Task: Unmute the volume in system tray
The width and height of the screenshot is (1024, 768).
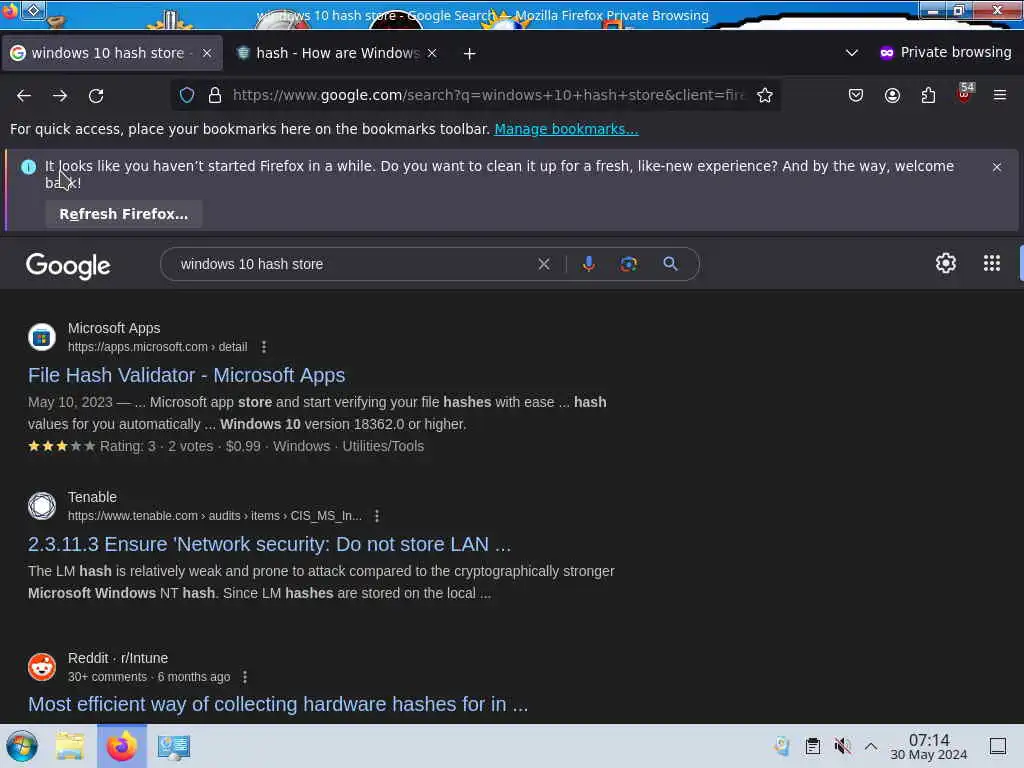Action: click(842, 746)
